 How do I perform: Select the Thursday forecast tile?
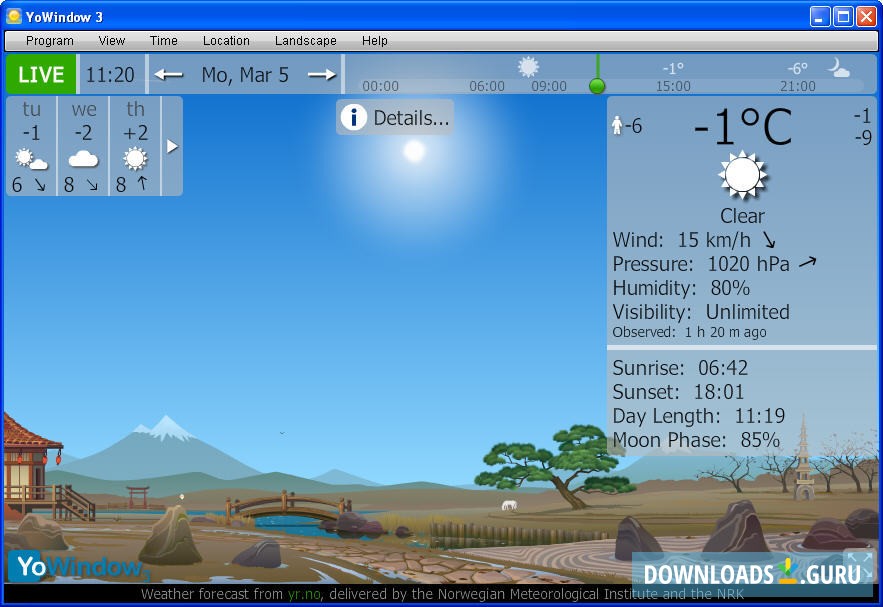(135, 146)
